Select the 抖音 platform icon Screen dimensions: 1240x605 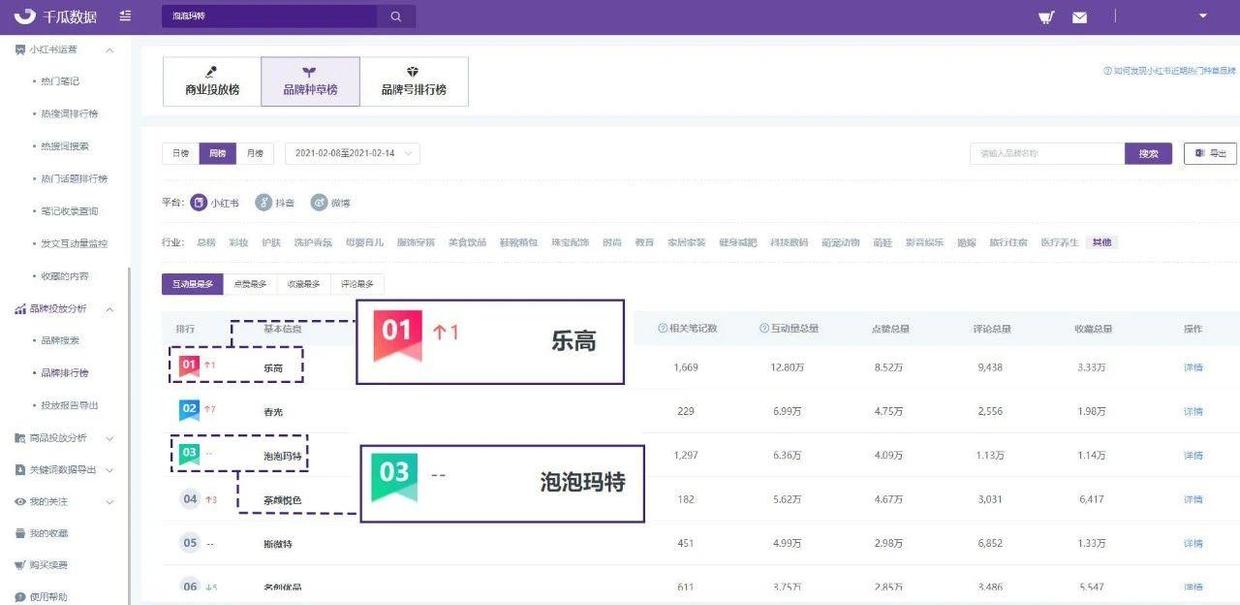click(262, 202)
